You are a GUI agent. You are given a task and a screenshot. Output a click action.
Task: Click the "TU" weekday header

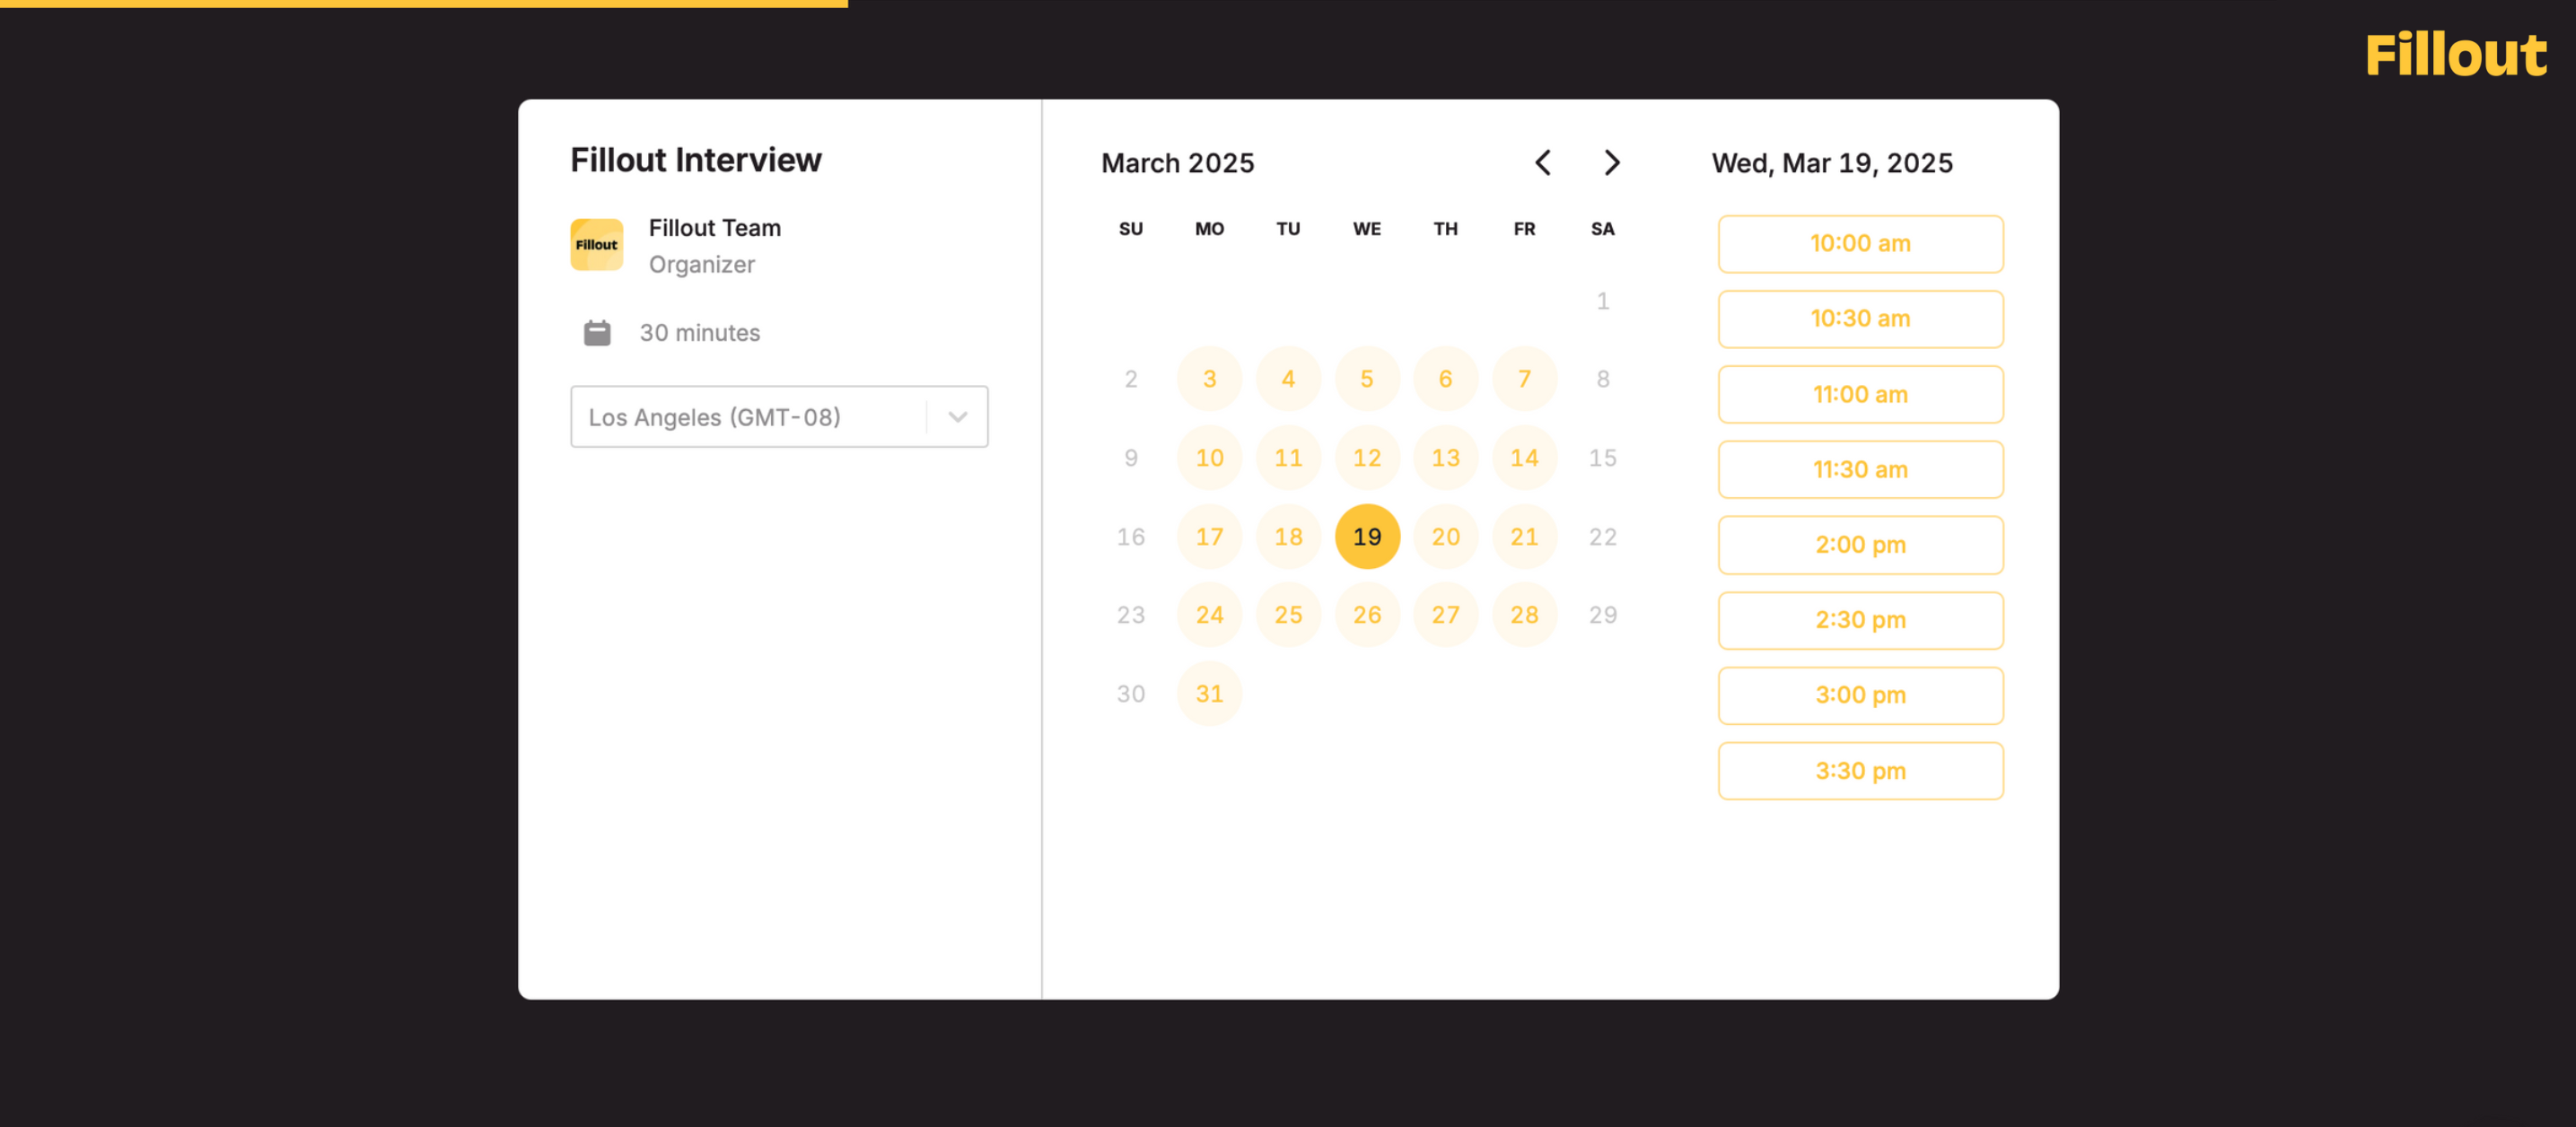pyautogui.click(x=1288, y=229)
